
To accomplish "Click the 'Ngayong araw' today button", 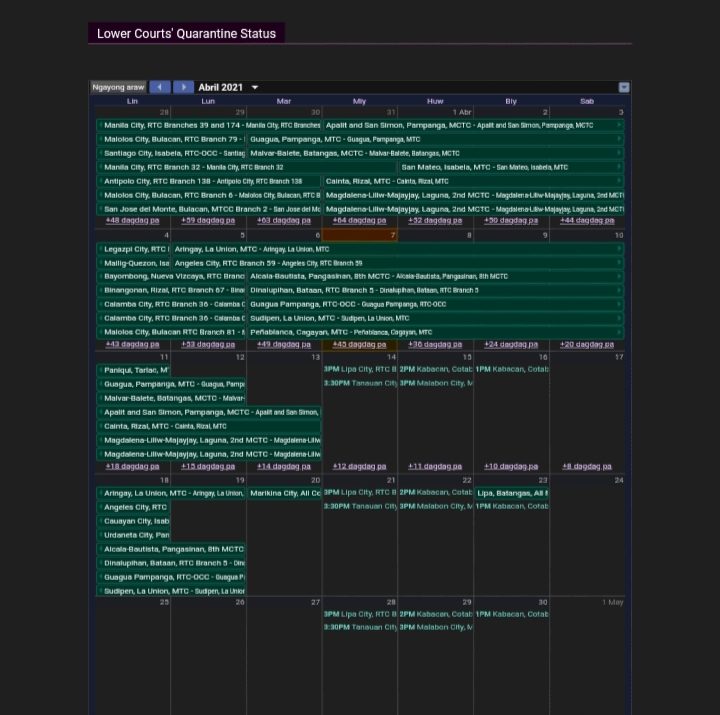I will point(119,88).
